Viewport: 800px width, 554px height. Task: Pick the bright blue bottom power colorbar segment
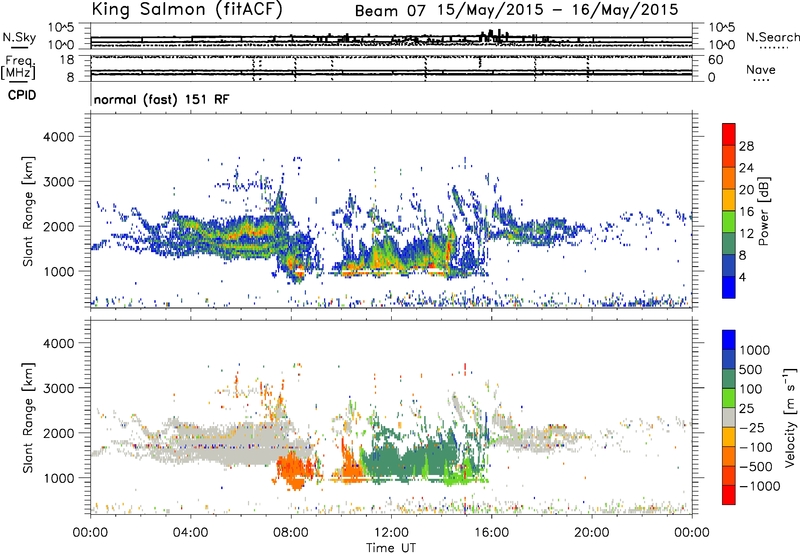pos(729,287)
